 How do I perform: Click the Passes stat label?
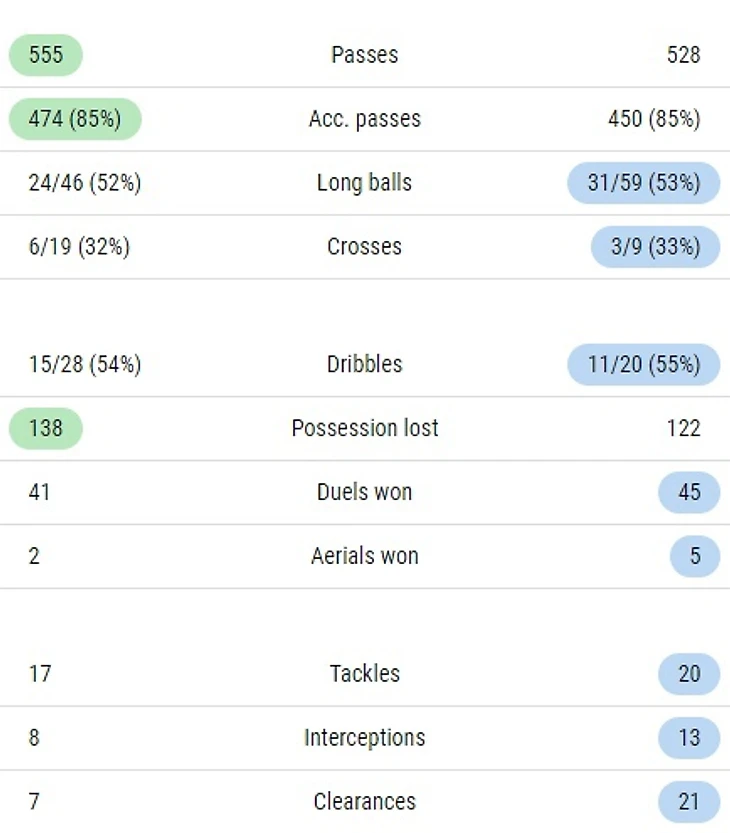tap(364, 55)
